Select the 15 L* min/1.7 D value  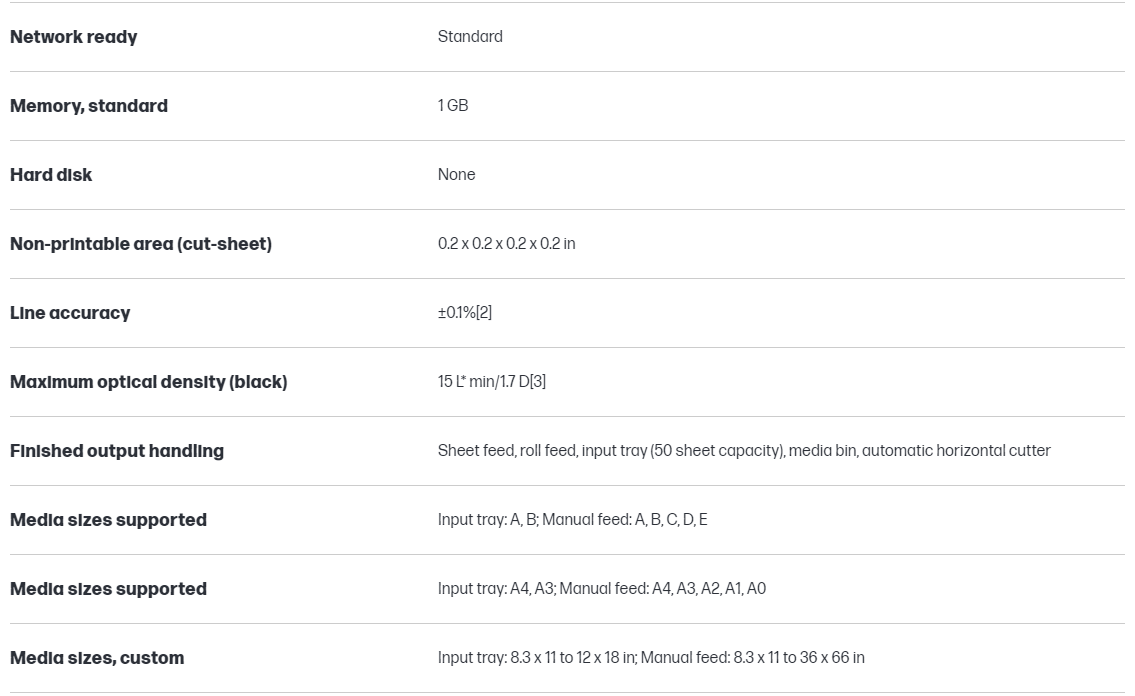click(482, 382)
